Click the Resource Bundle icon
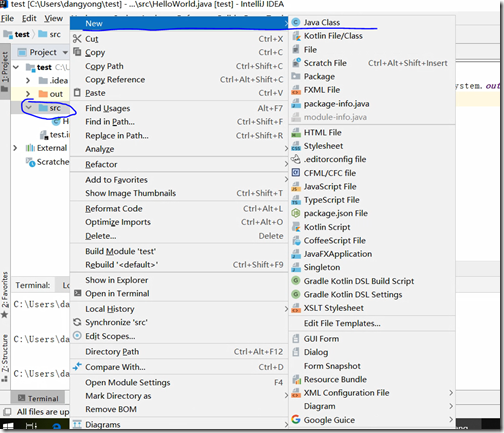The image size is (504, 433). 296,379
